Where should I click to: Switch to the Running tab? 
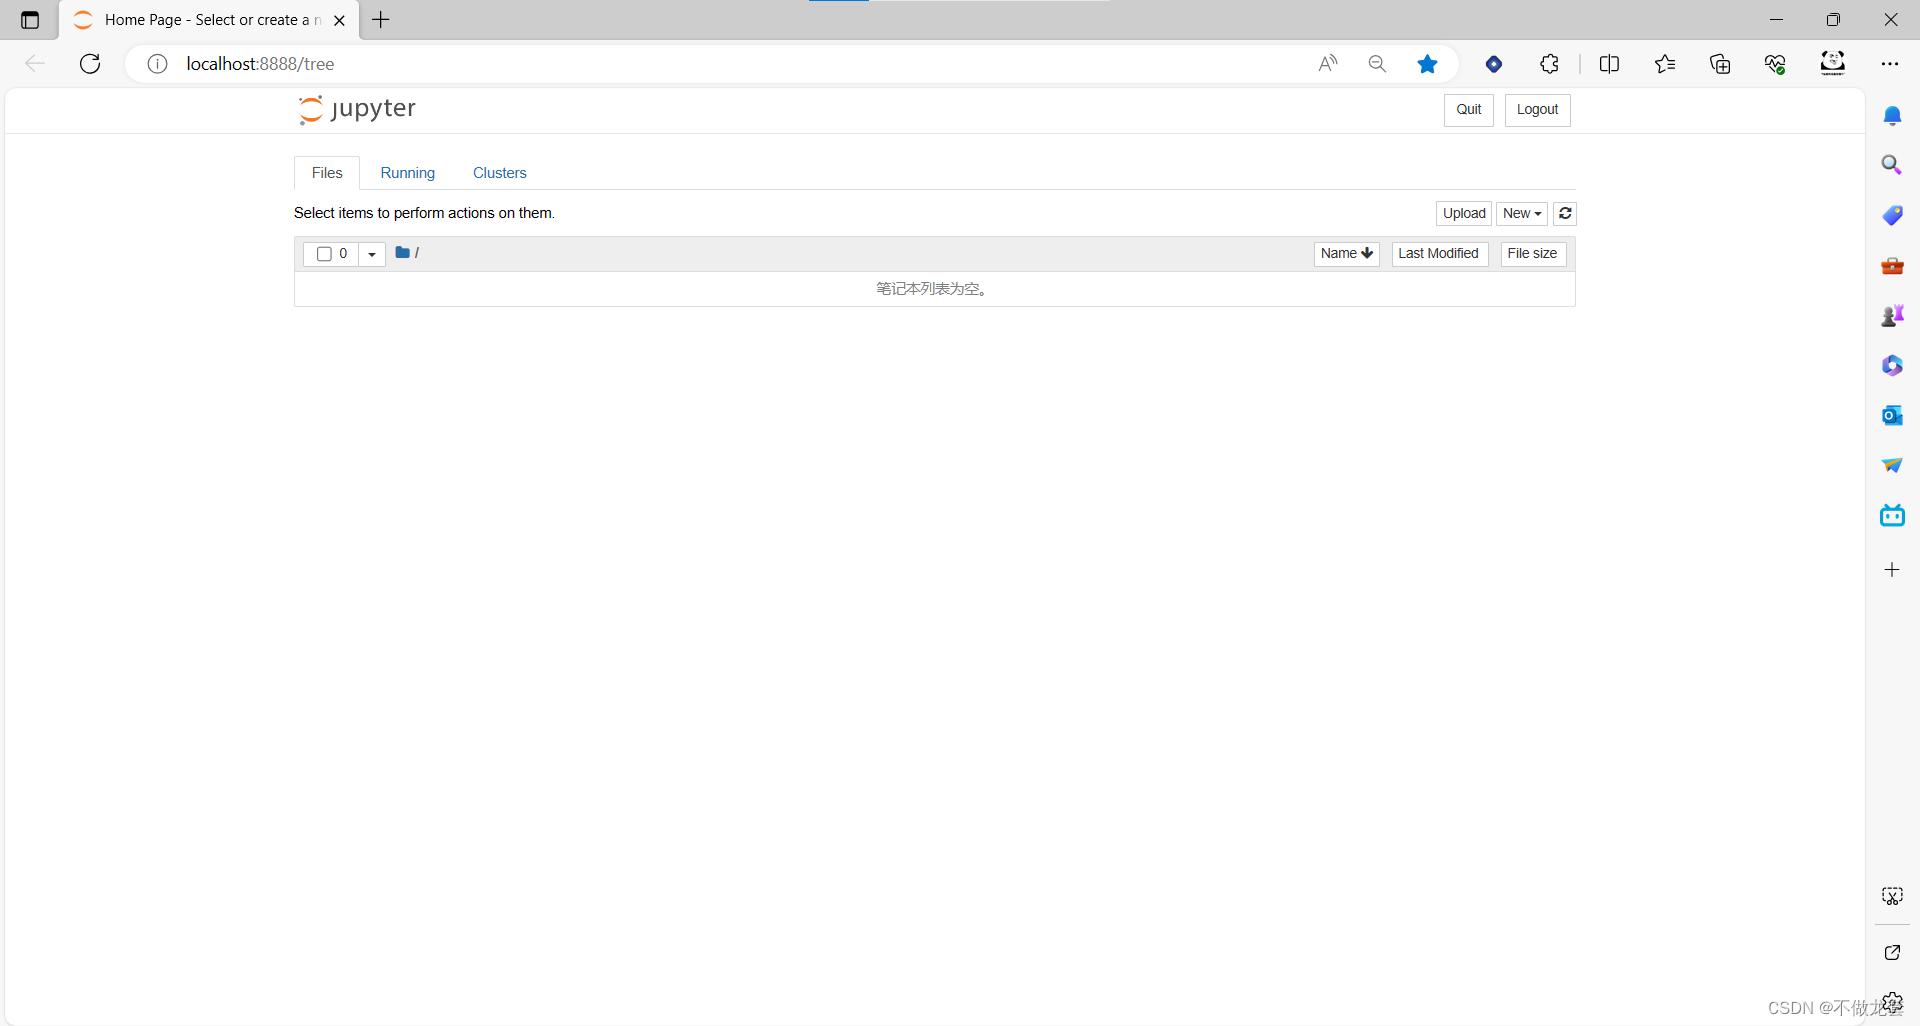(407, 172)
